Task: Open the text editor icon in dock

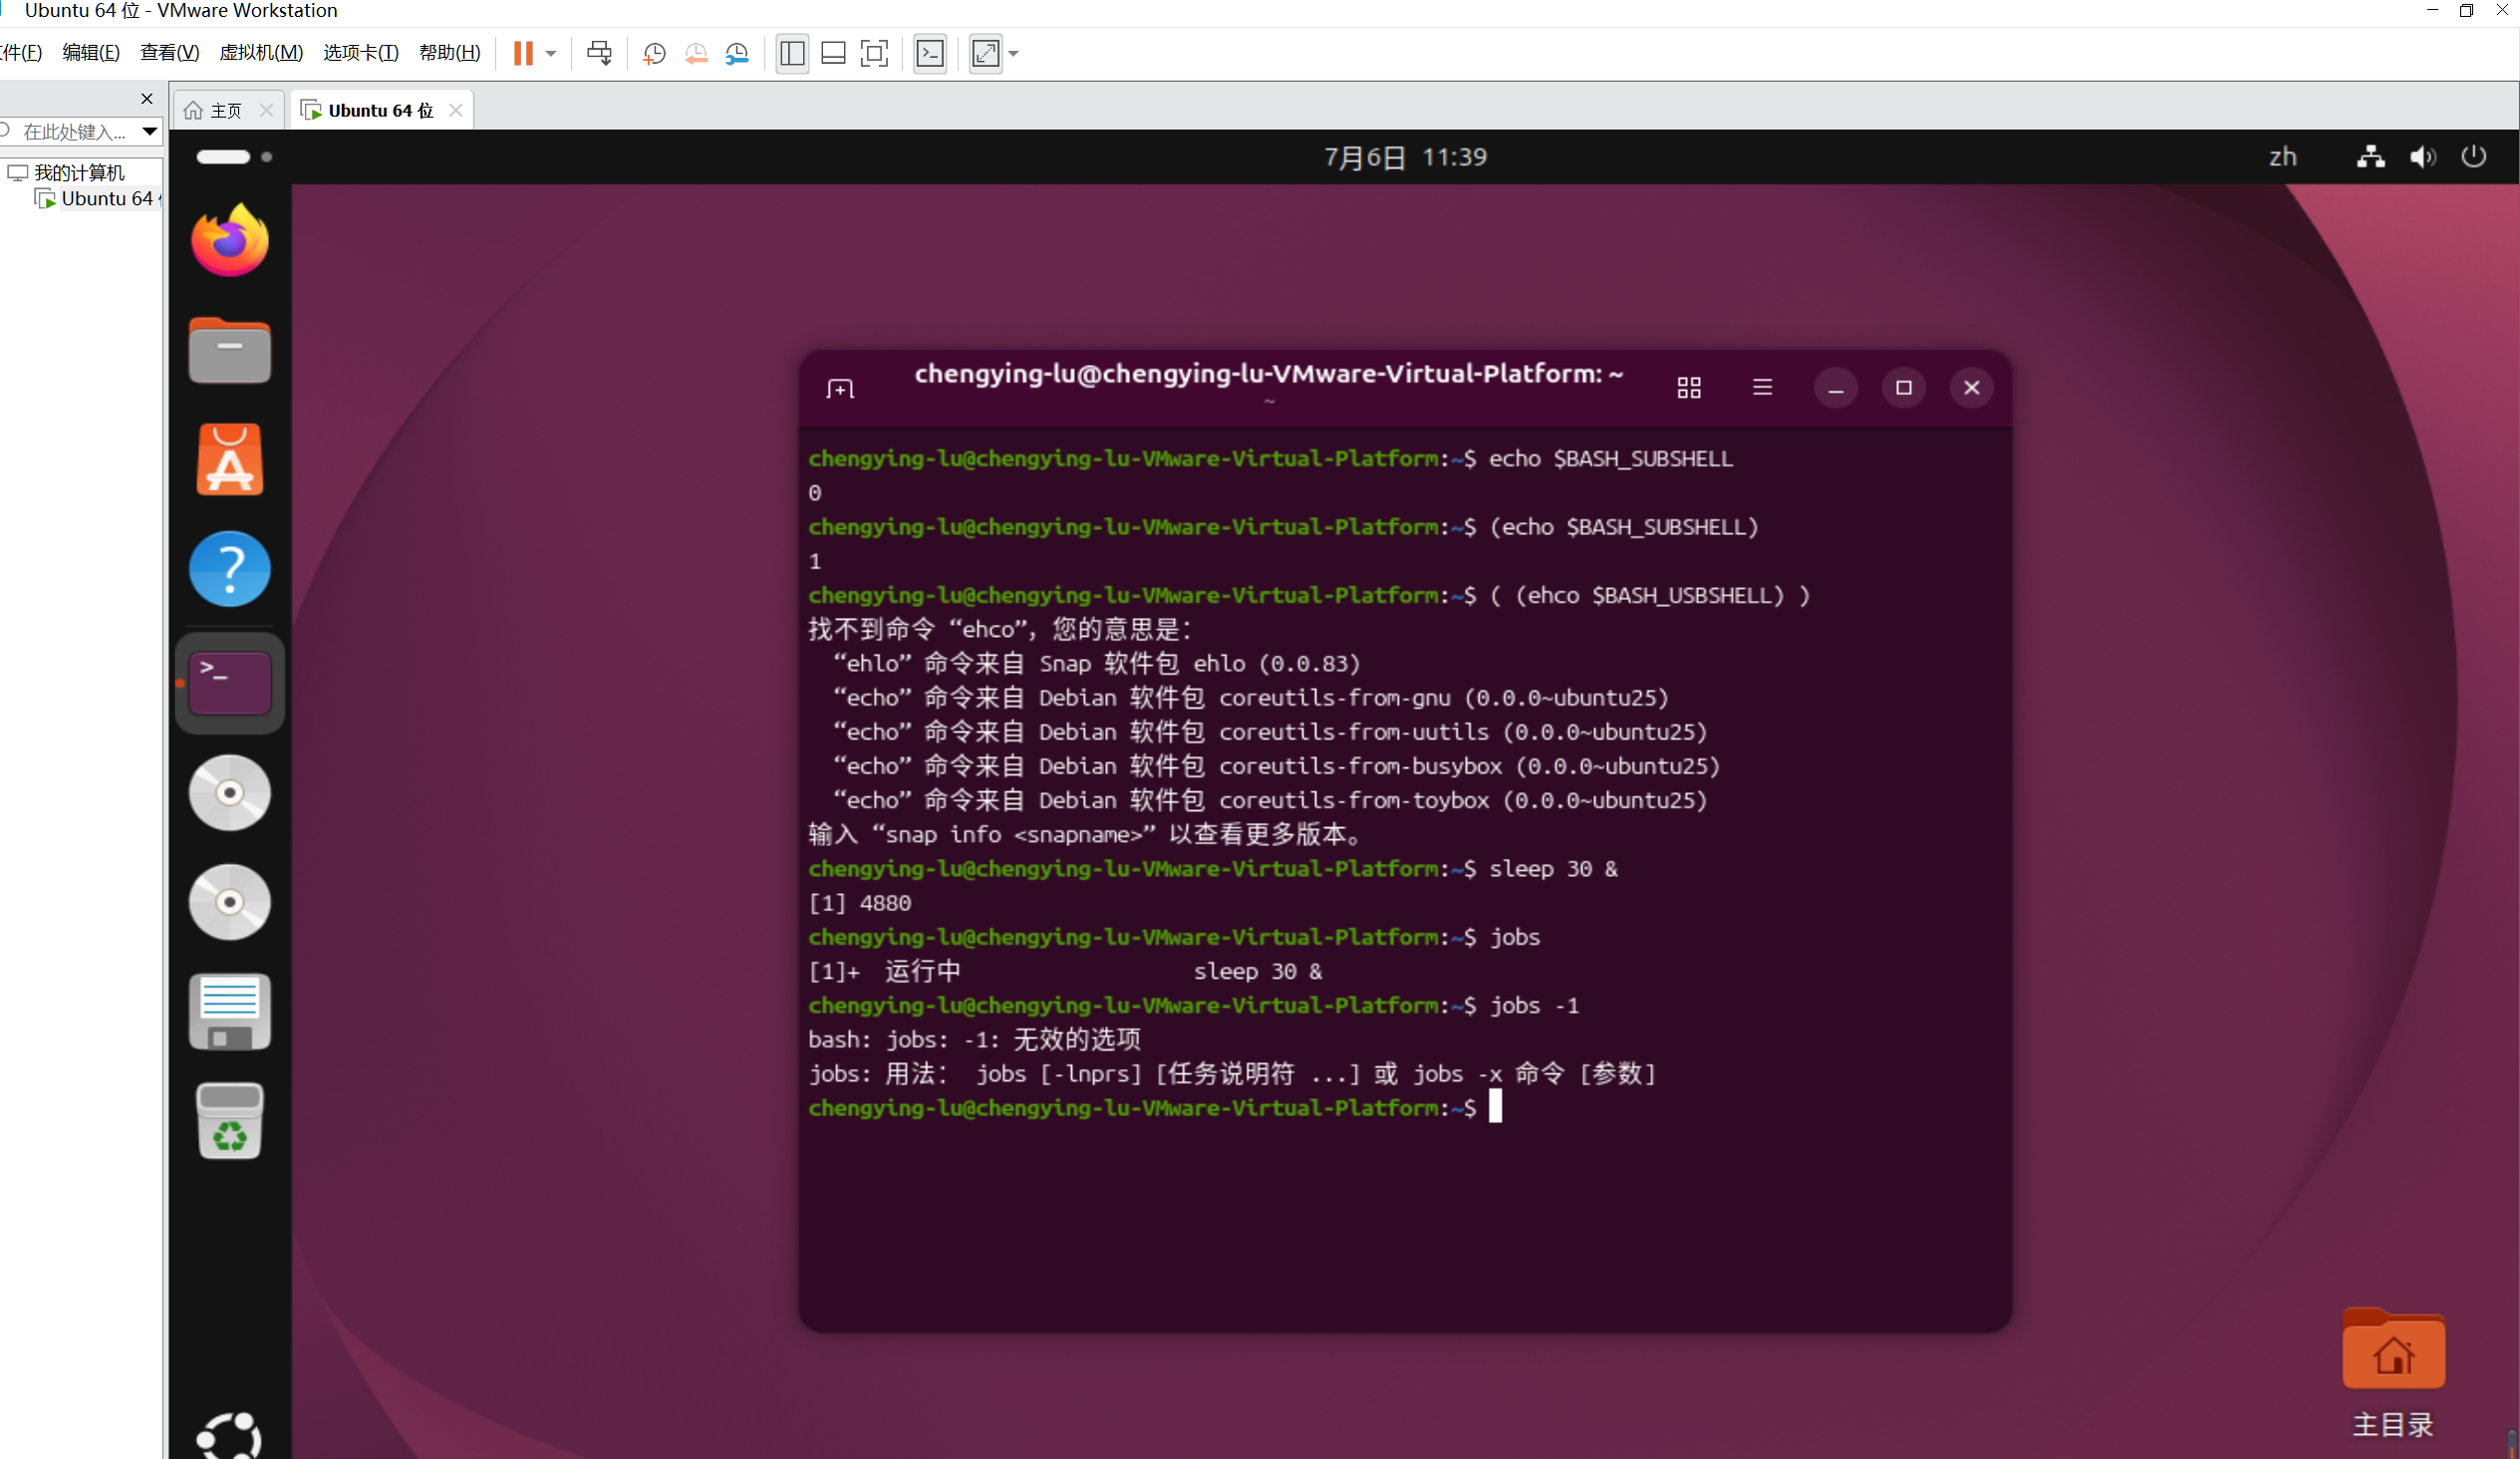Action: click(230, 1011)
